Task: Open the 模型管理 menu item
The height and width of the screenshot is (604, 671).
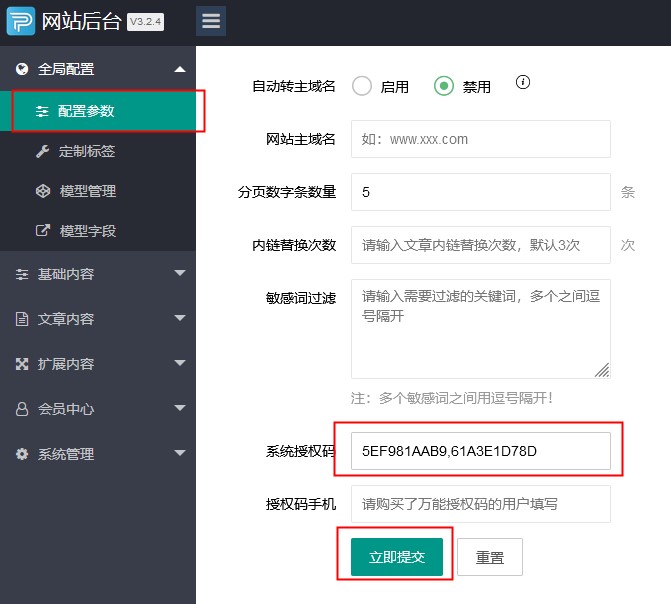Action: click(x=98, y=191)
